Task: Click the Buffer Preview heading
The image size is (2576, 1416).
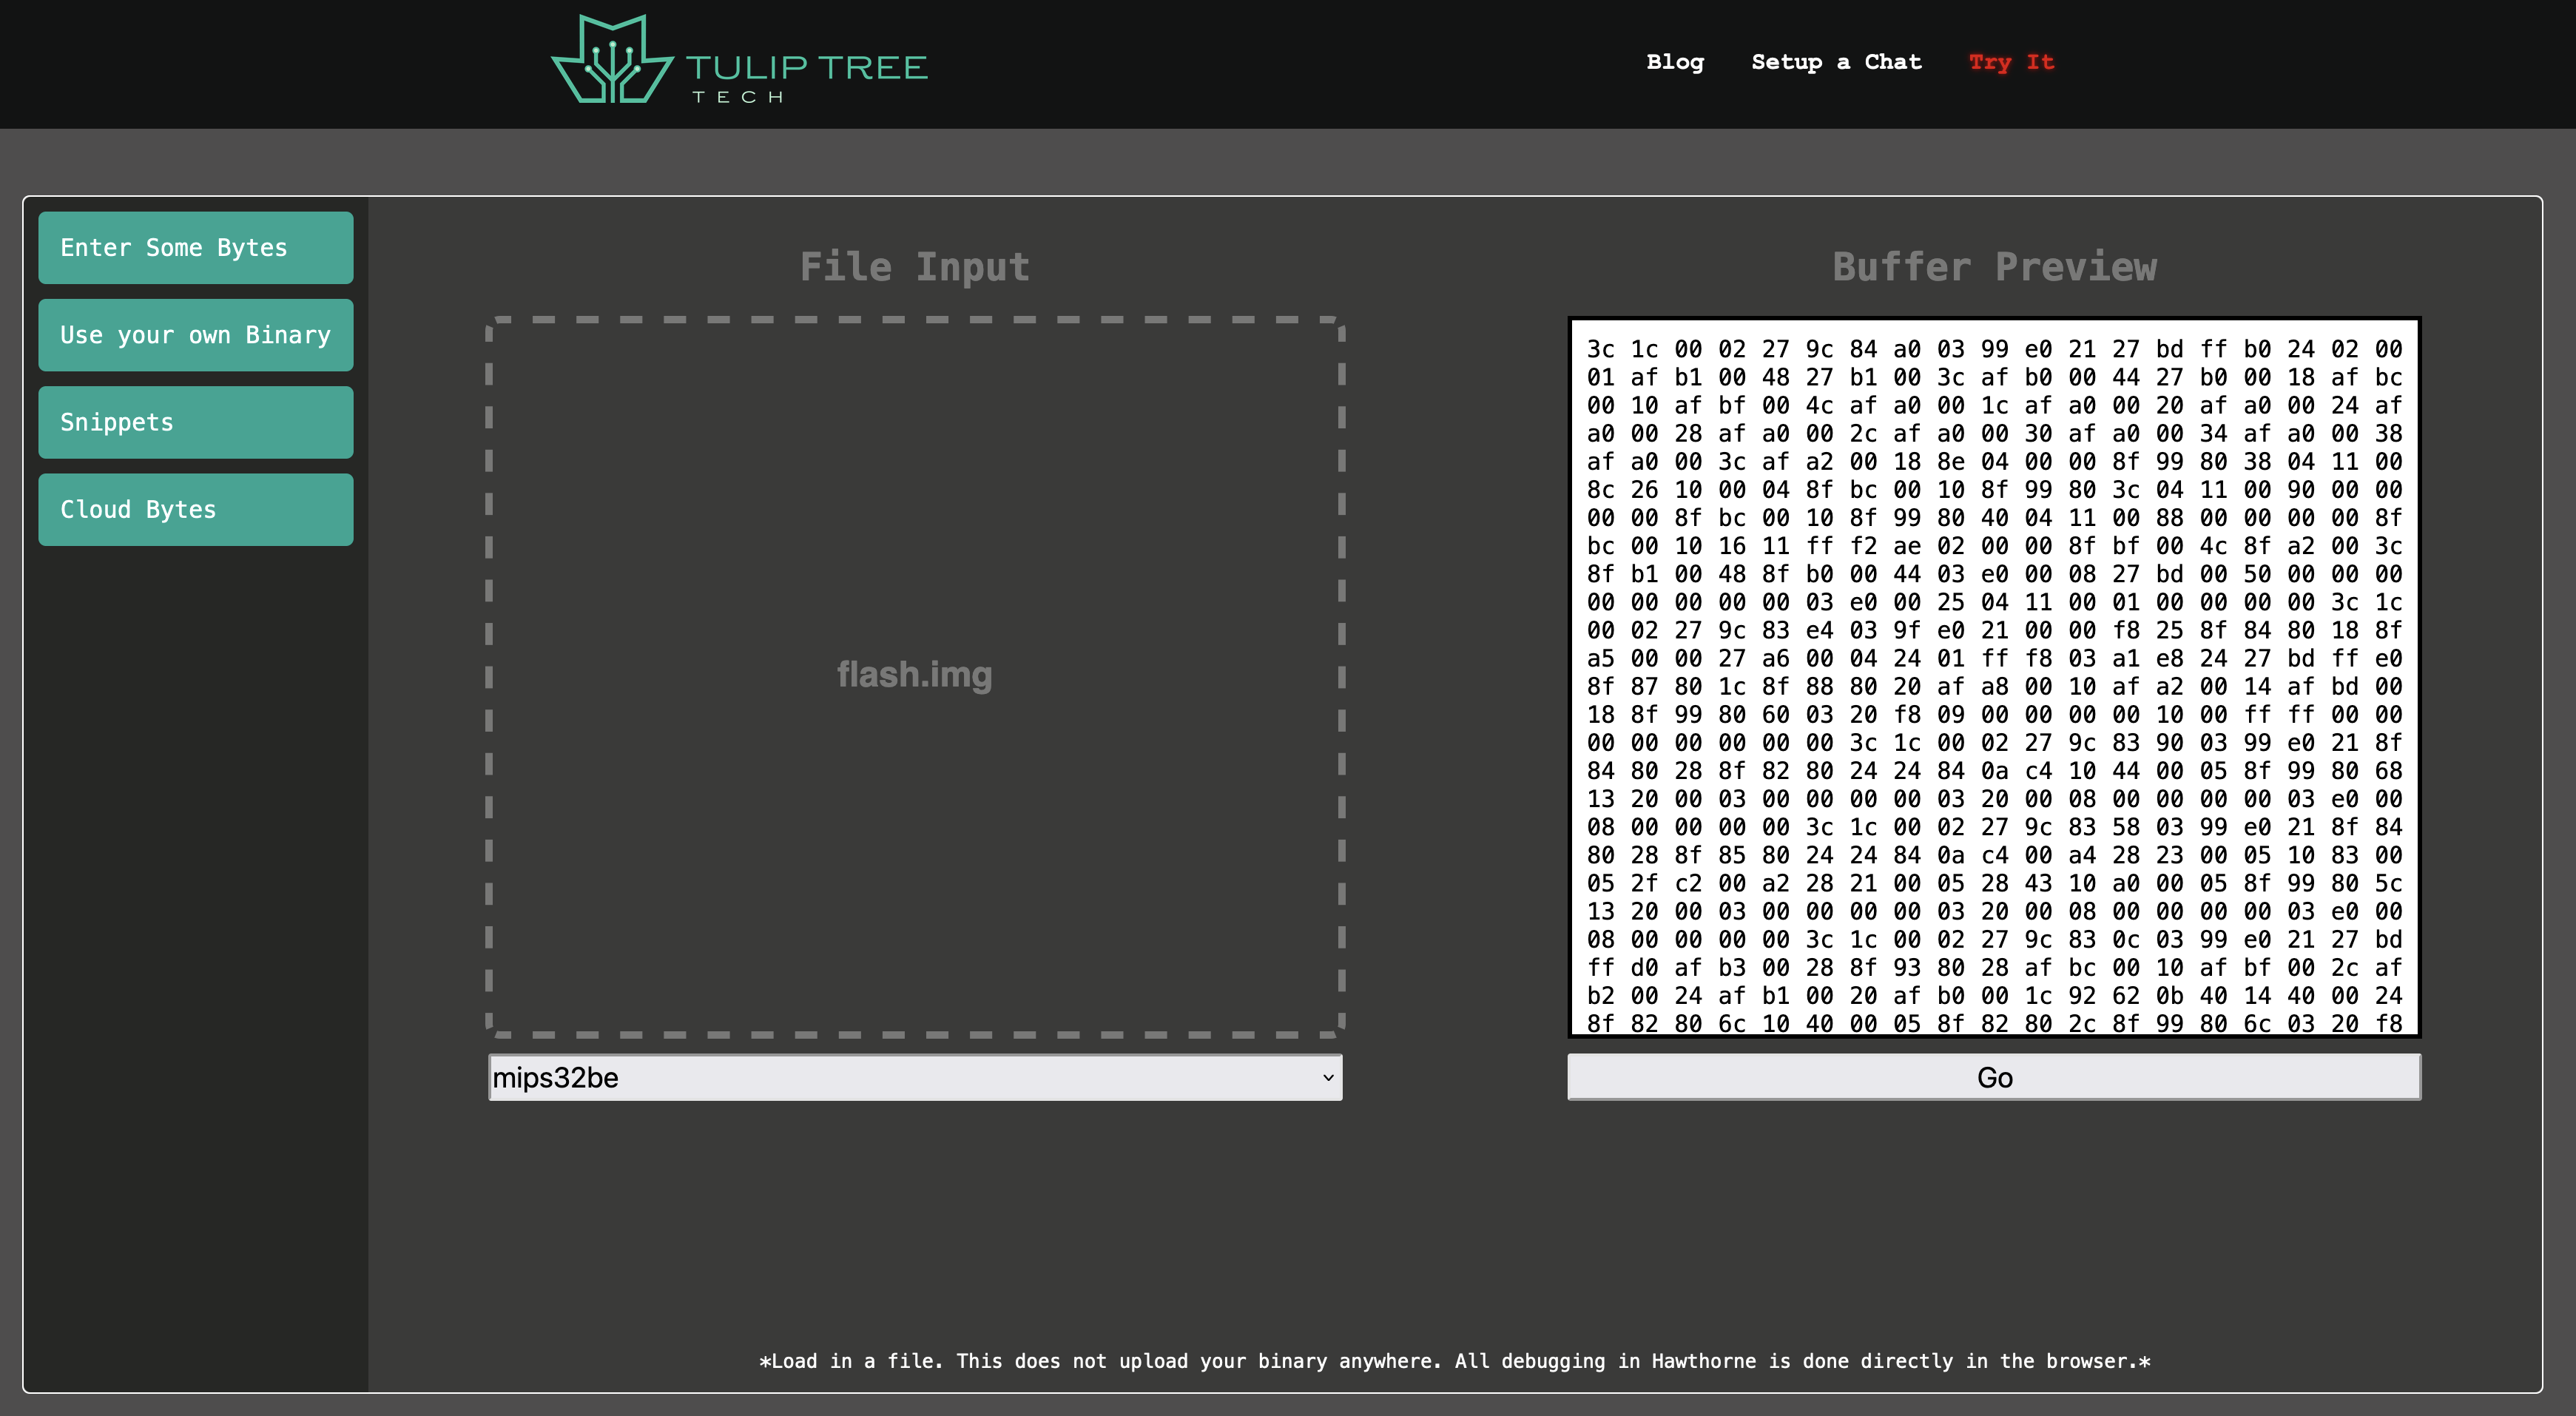Action: [x=1994, y=267]
